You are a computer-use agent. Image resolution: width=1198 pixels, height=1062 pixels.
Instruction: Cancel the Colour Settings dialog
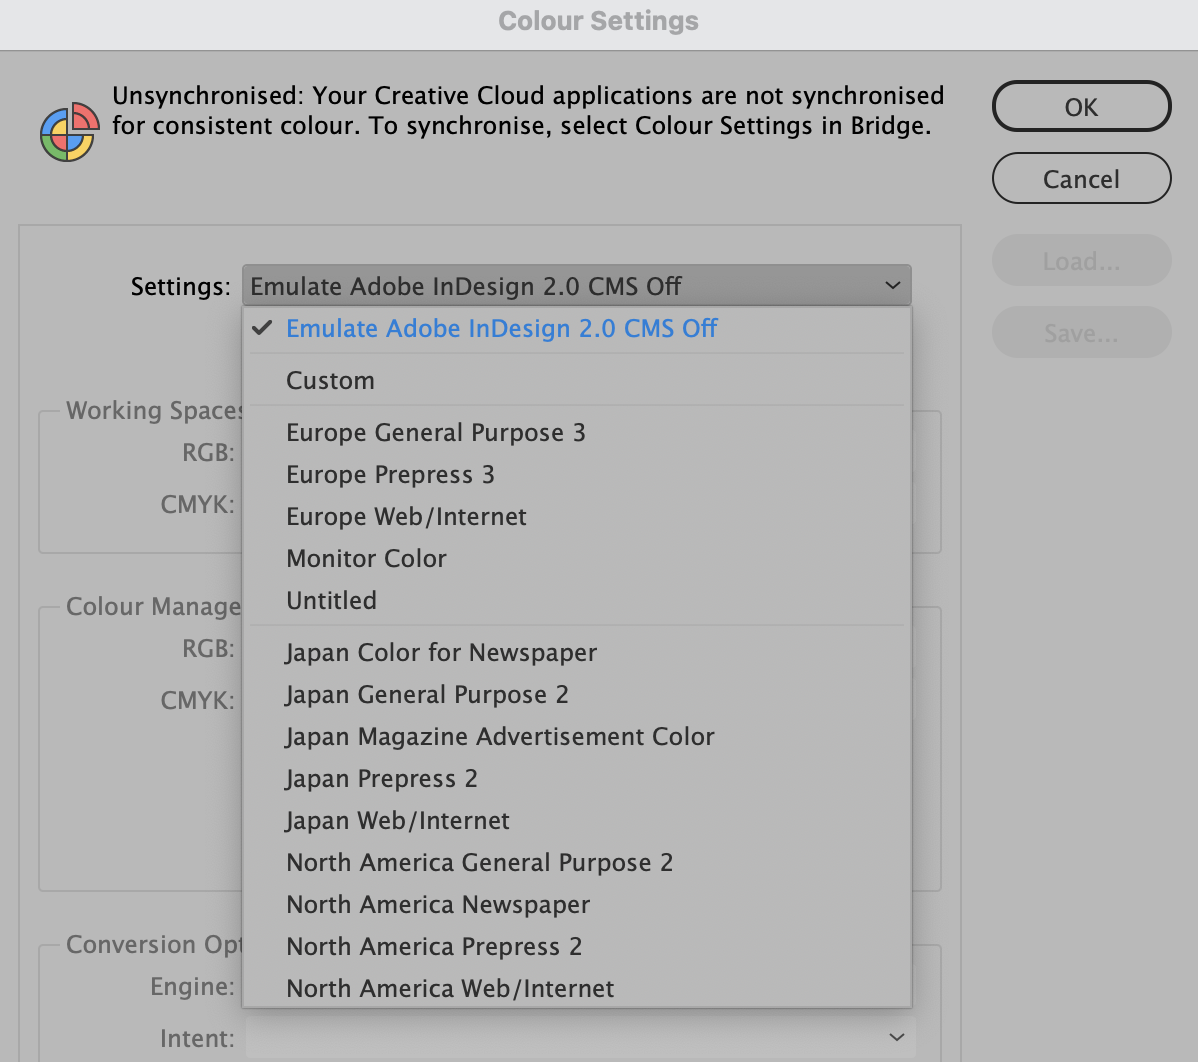point(1081,179)
